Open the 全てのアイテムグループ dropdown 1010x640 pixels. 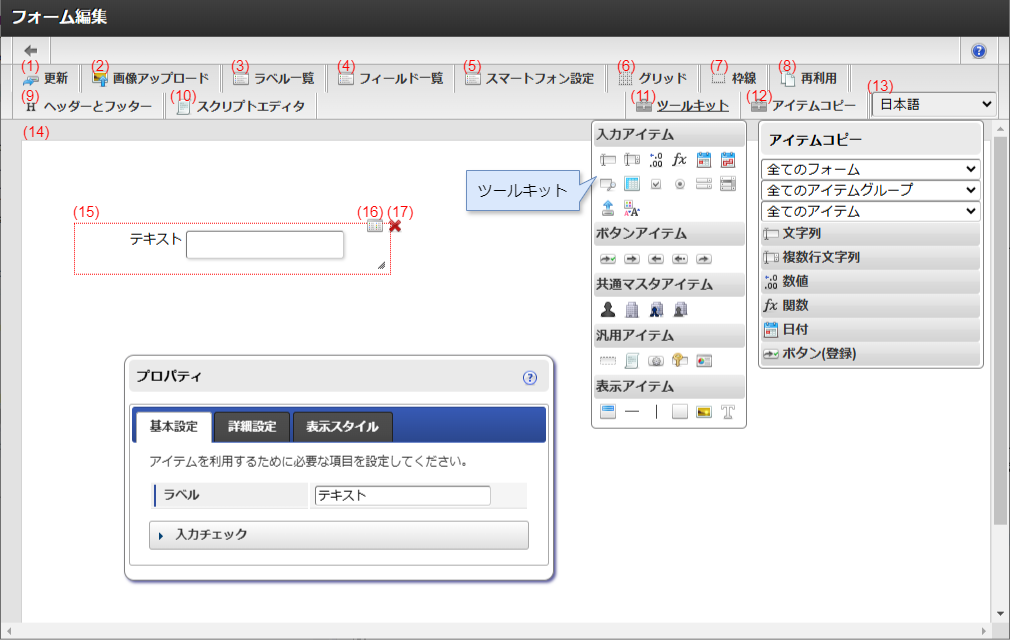pyautogui.click(x=871, y=190)
